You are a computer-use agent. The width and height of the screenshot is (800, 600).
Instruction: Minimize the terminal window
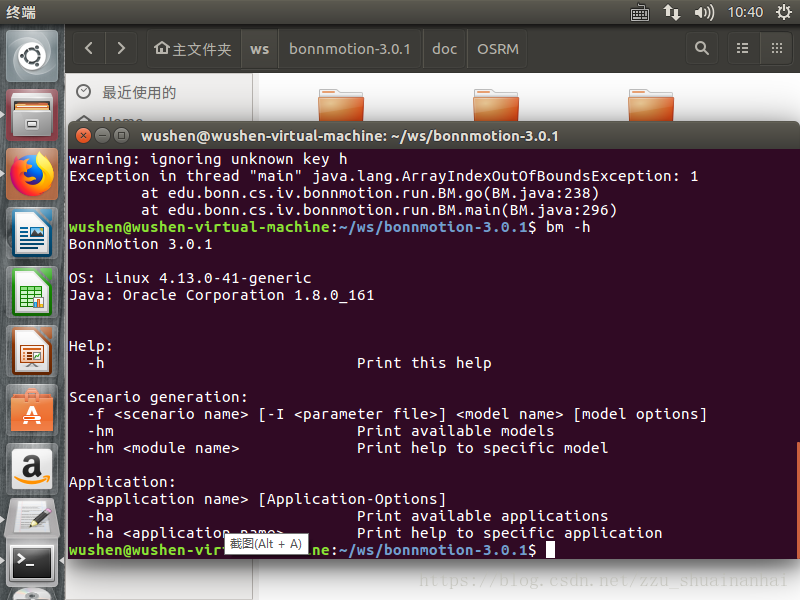point(103,136)
